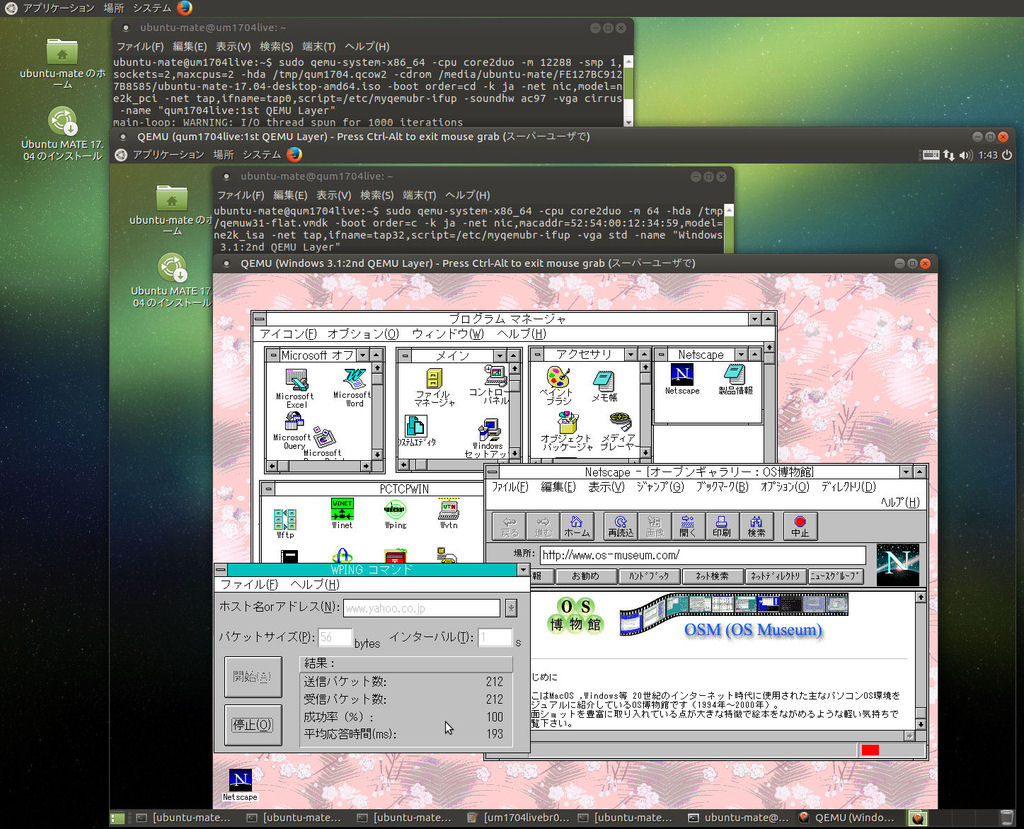Click the Firefox icon in the outer top panel

185,8
